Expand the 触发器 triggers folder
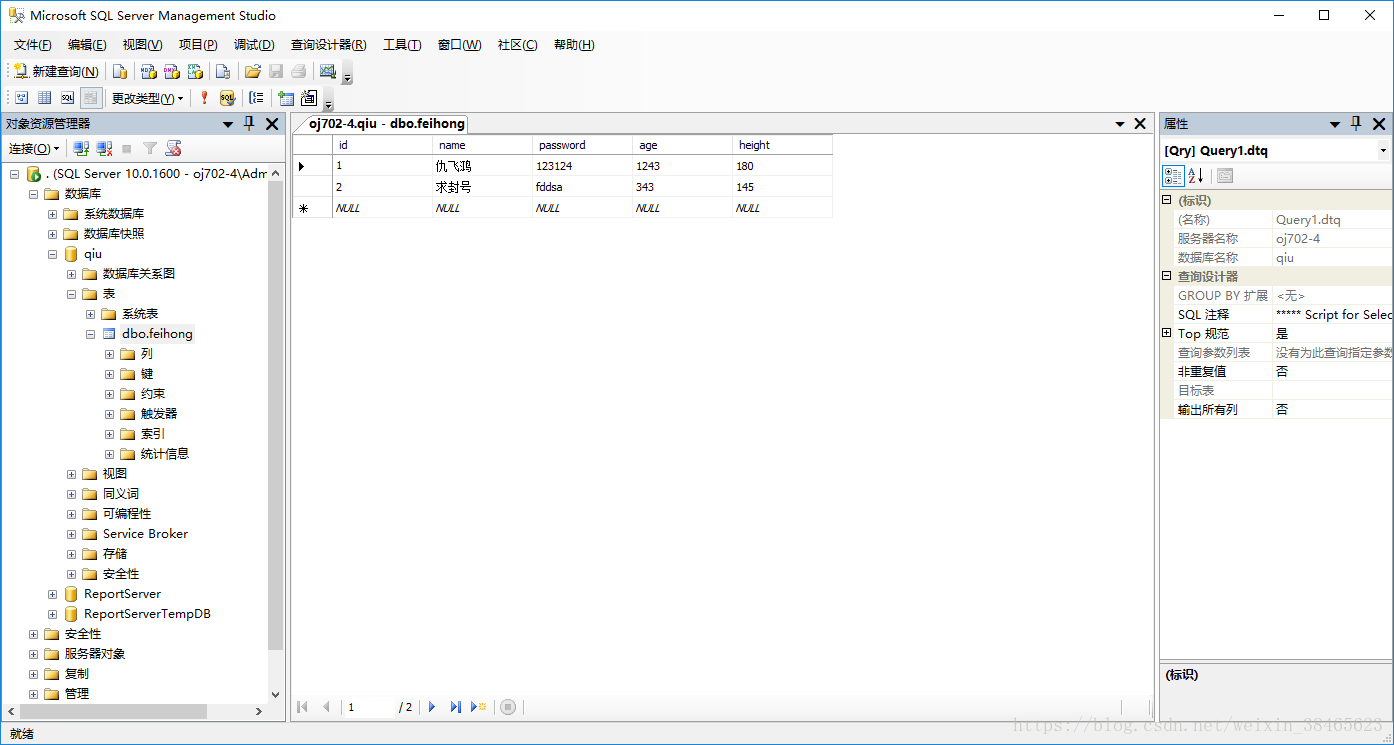This screenshot has width=1394, height=745. coord(110,414)
